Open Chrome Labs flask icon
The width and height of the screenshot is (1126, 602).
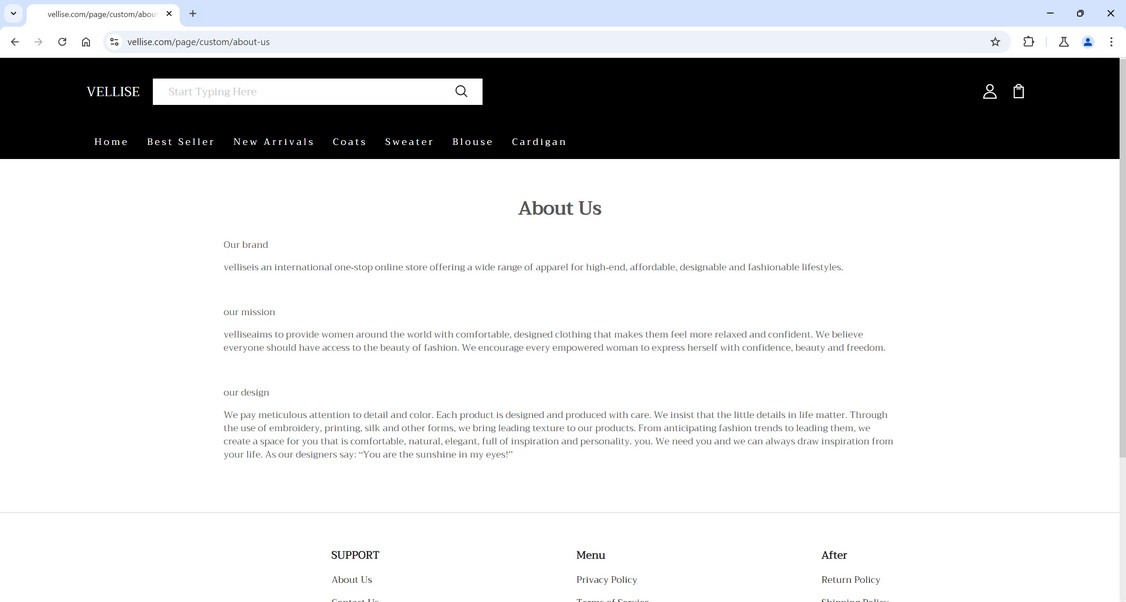click(x=1064, y=42)
